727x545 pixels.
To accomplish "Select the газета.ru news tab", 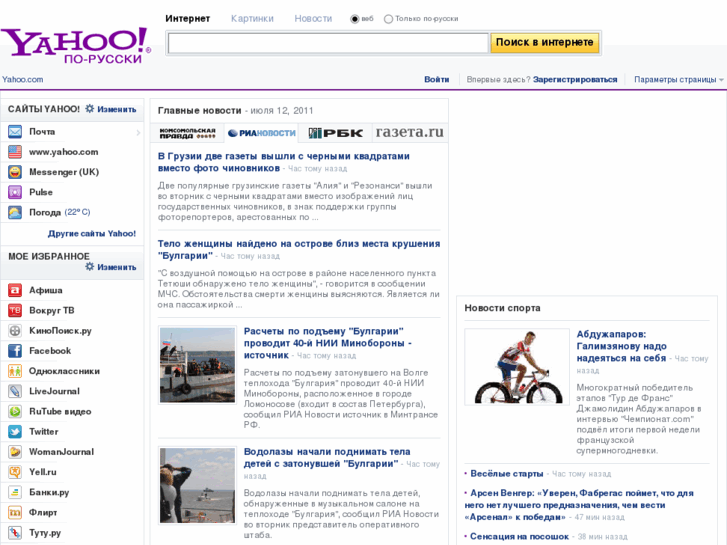I will tap(409, 133).
